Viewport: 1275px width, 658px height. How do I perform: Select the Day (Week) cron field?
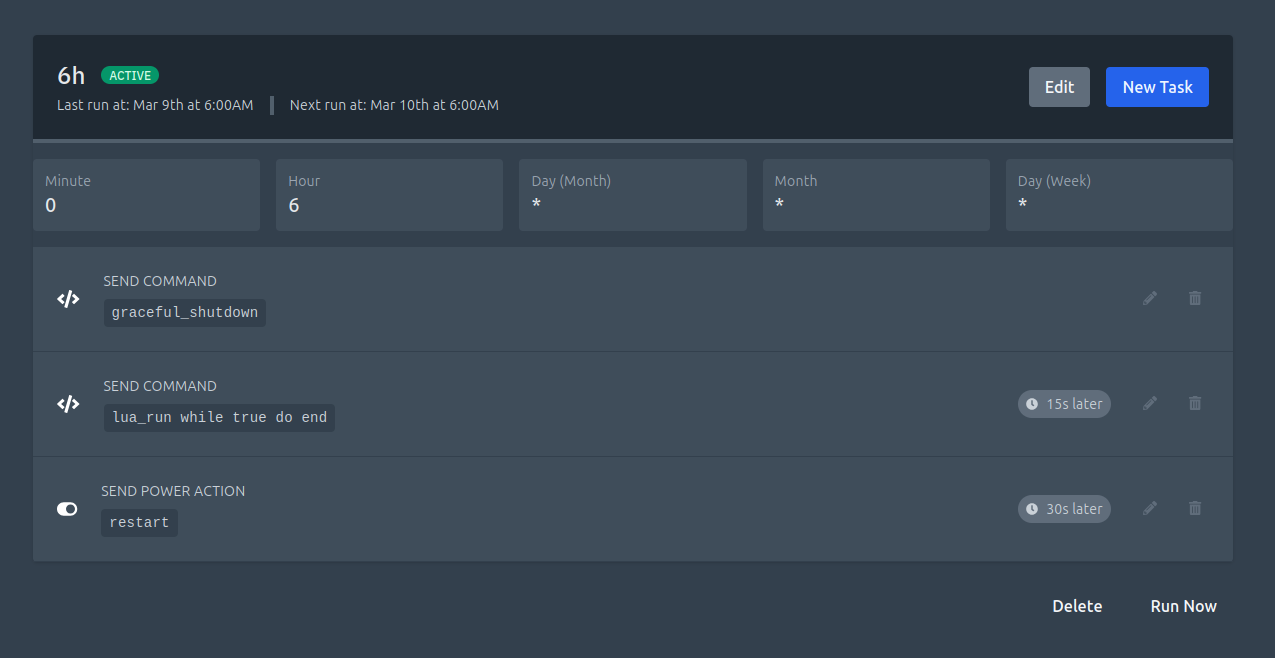1119,195
